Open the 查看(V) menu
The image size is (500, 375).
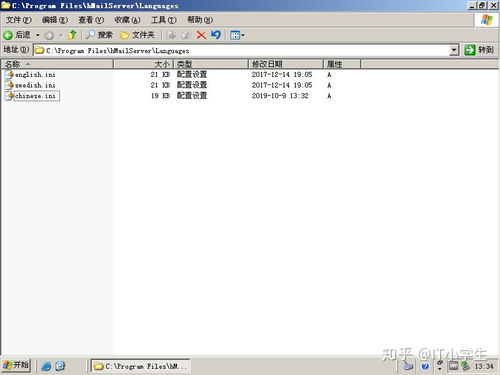click(91, 20)
